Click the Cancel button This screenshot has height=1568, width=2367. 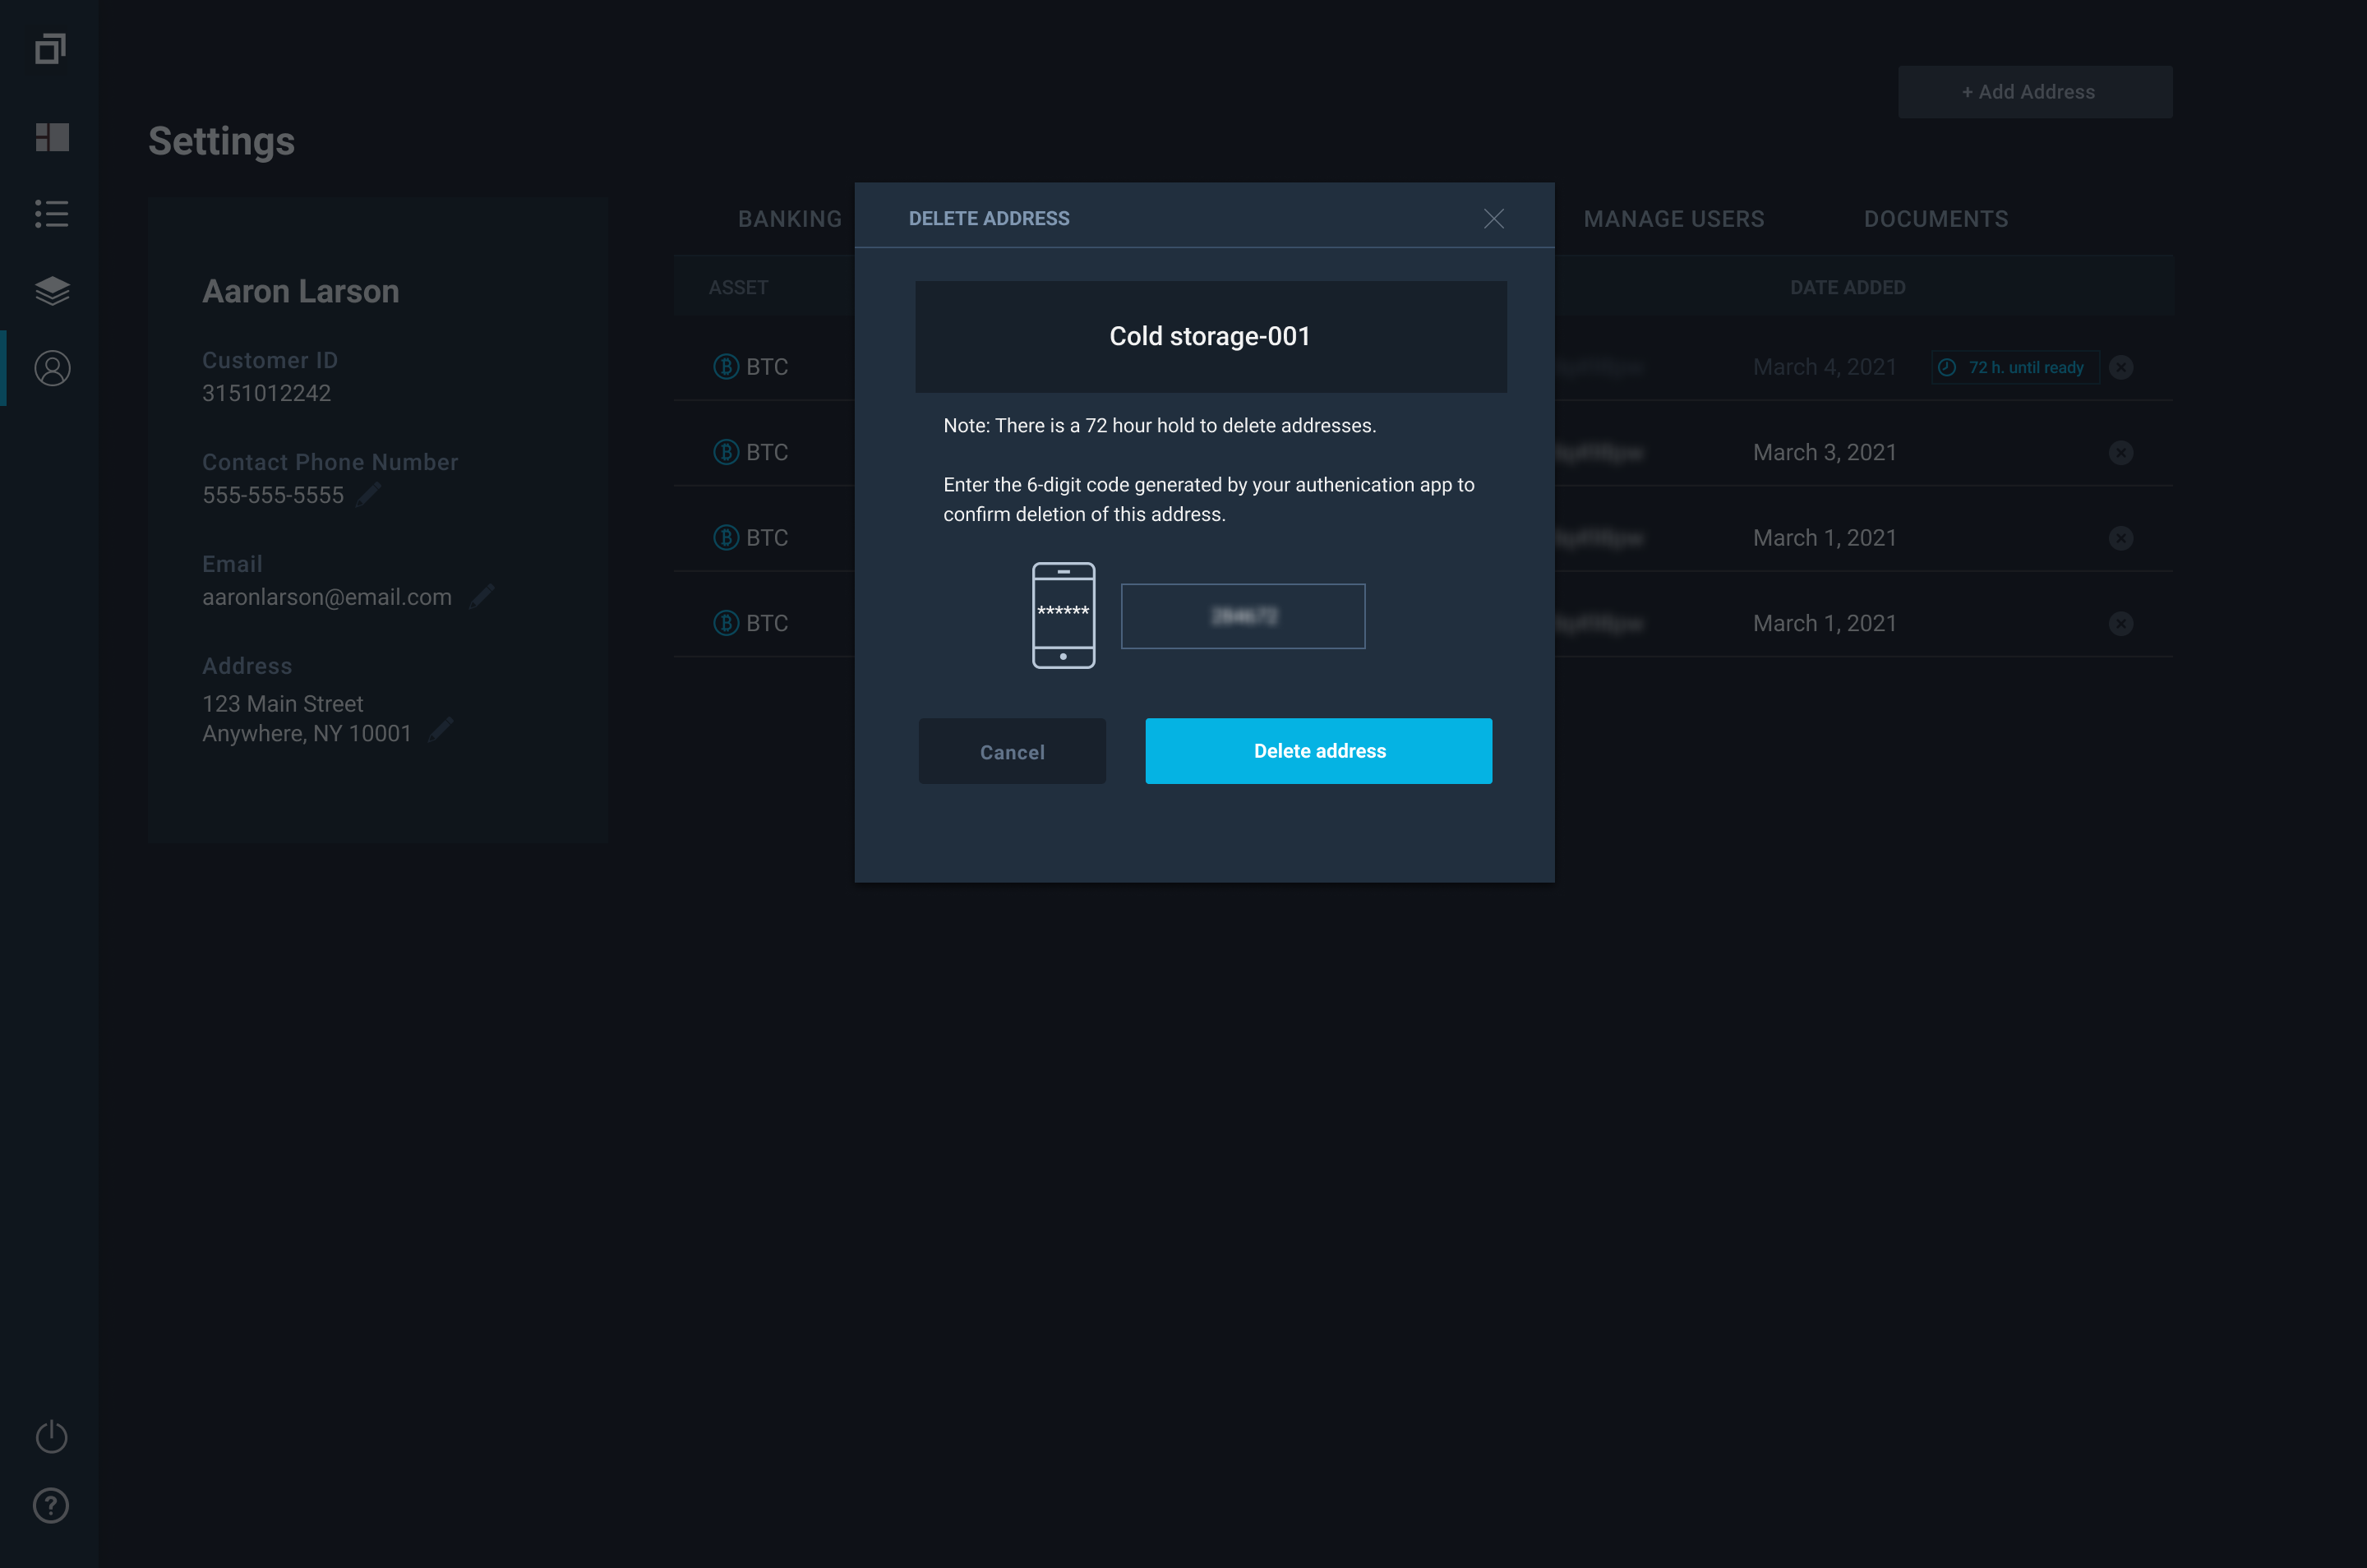tap(1012, 751)
